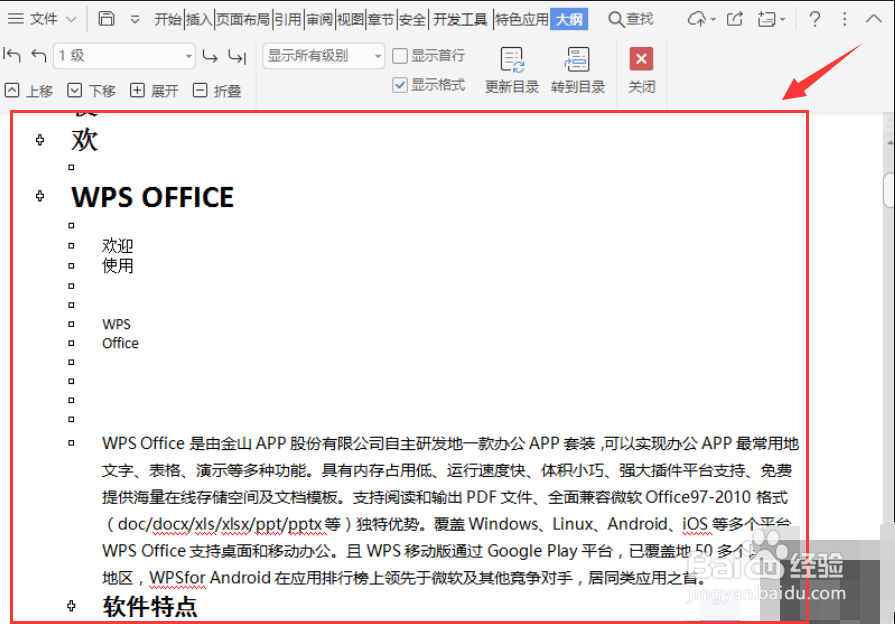Open the 开发工具 tab
The width and height of the screenshot is (895, 624).
[460, 19]
